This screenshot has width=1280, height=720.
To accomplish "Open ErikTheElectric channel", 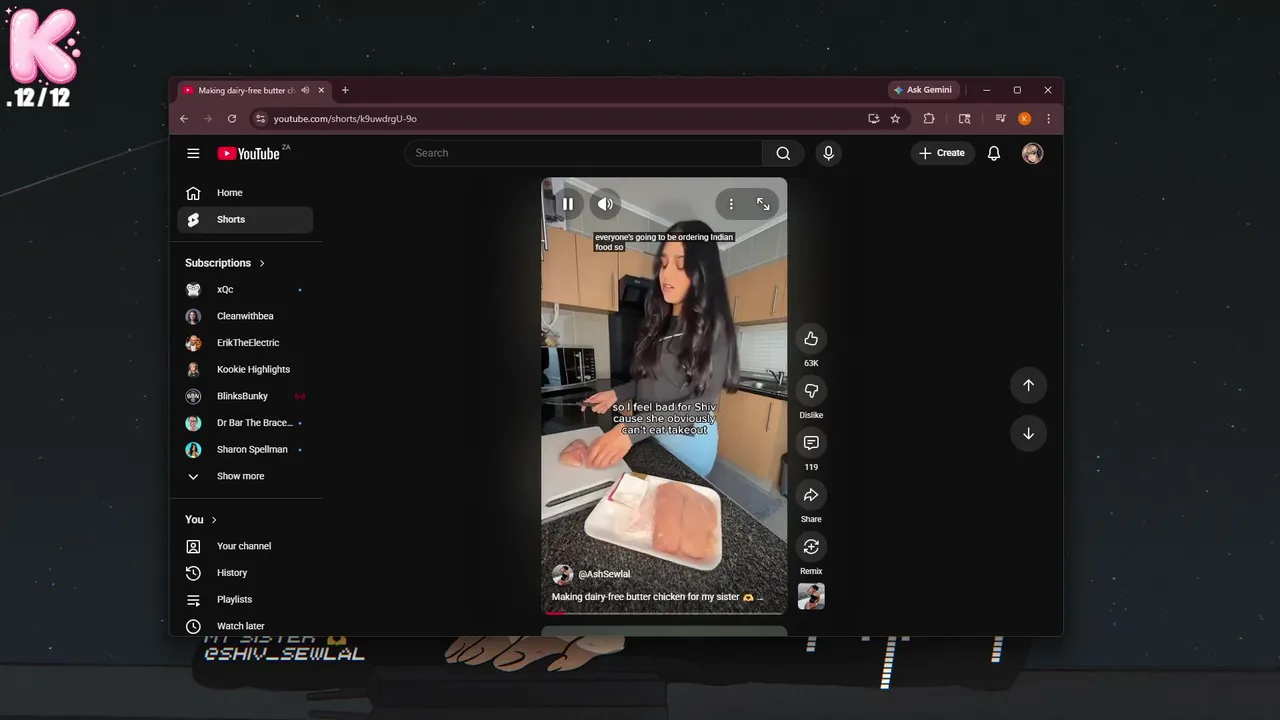I will click(x=245, y=343).
